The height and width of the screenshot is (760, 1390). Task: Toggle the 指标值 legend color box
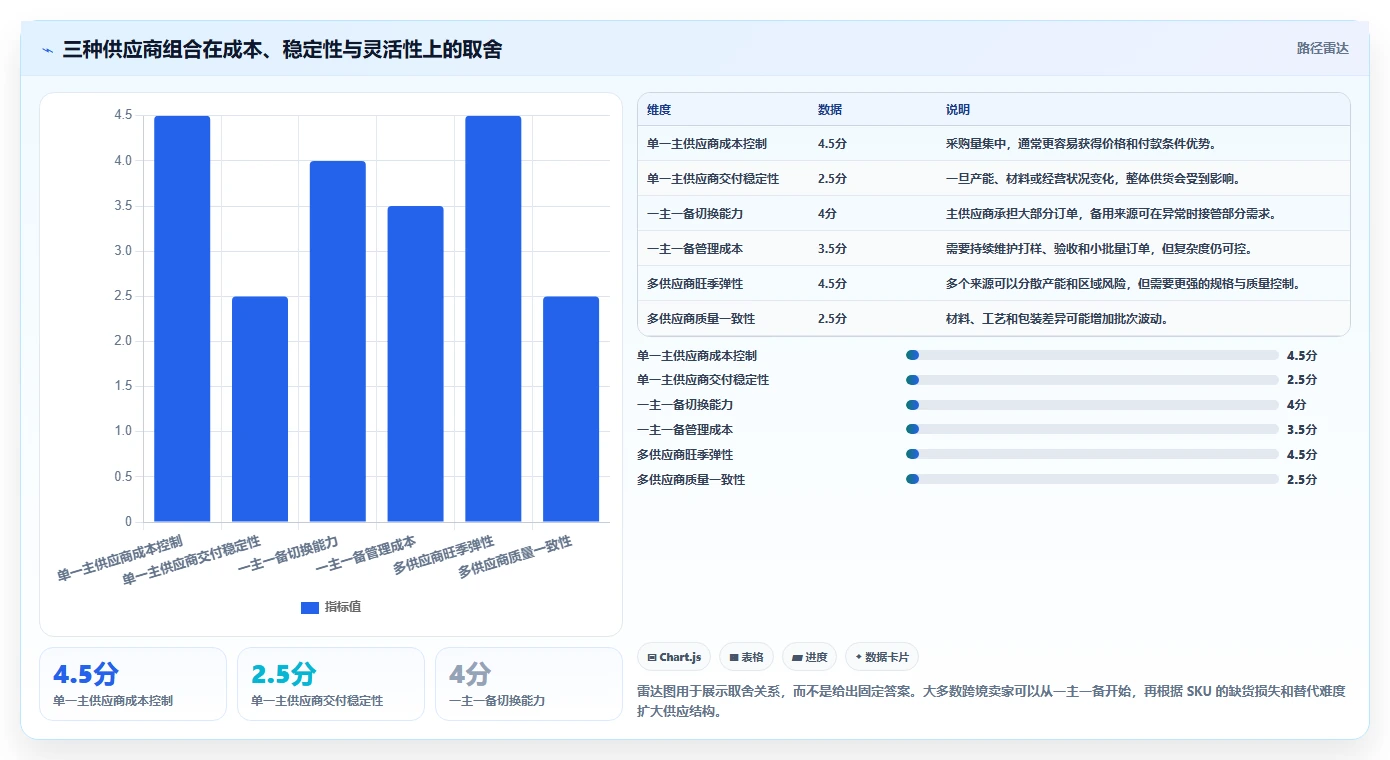click(310, 607)
